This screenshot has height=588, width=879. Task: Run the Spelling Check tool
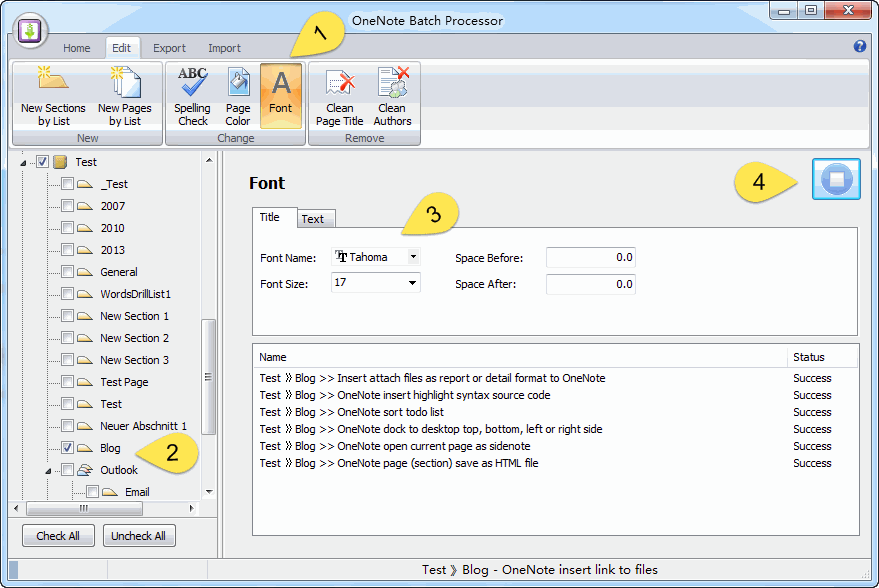coord(192,96)
